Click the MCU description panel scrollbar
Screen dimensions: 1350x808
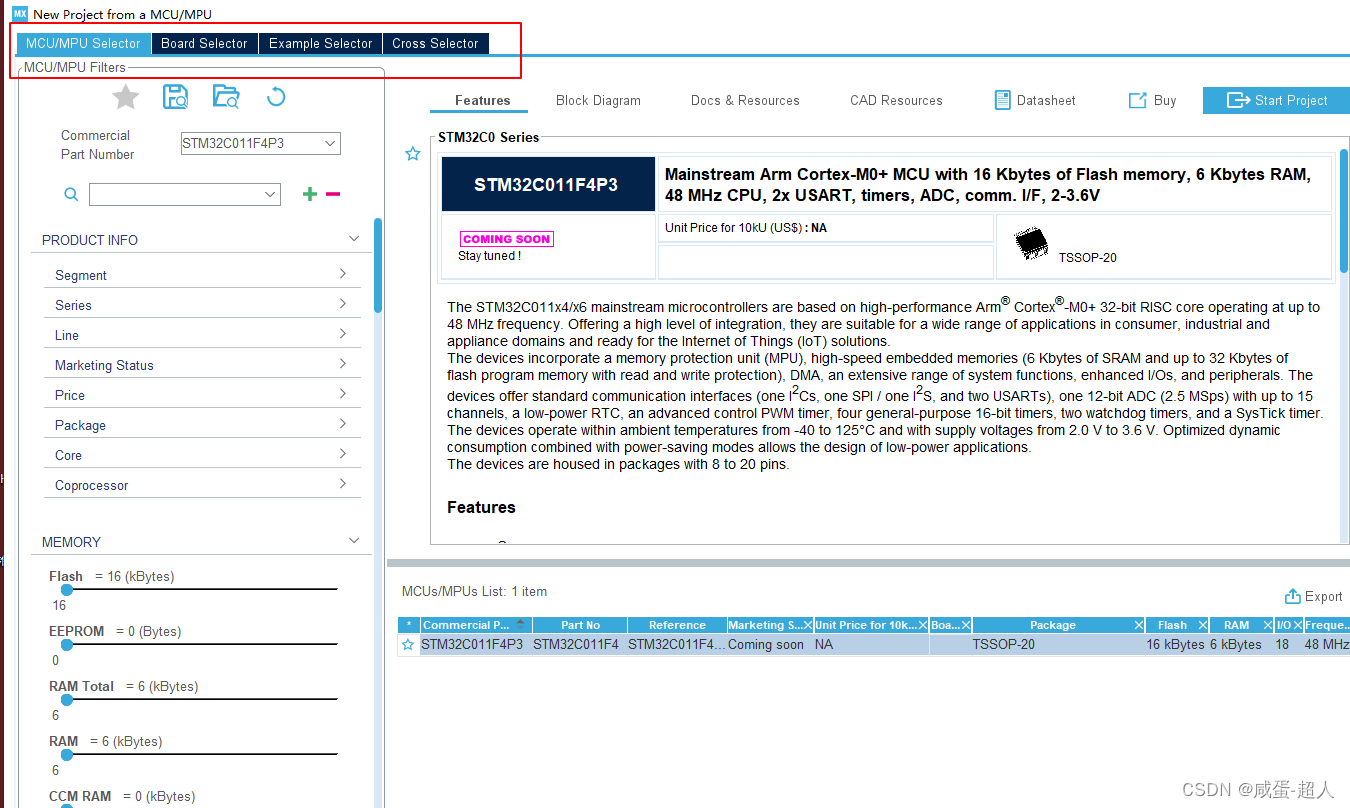[x=1344, y=210]
